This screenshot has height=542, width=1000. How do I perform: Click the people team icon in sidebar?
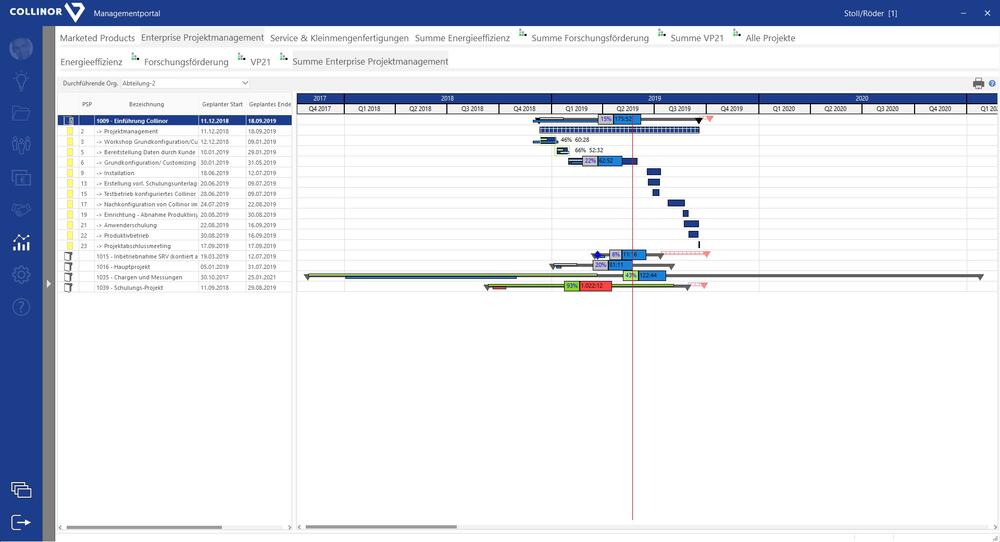click(x=21, y=145)
